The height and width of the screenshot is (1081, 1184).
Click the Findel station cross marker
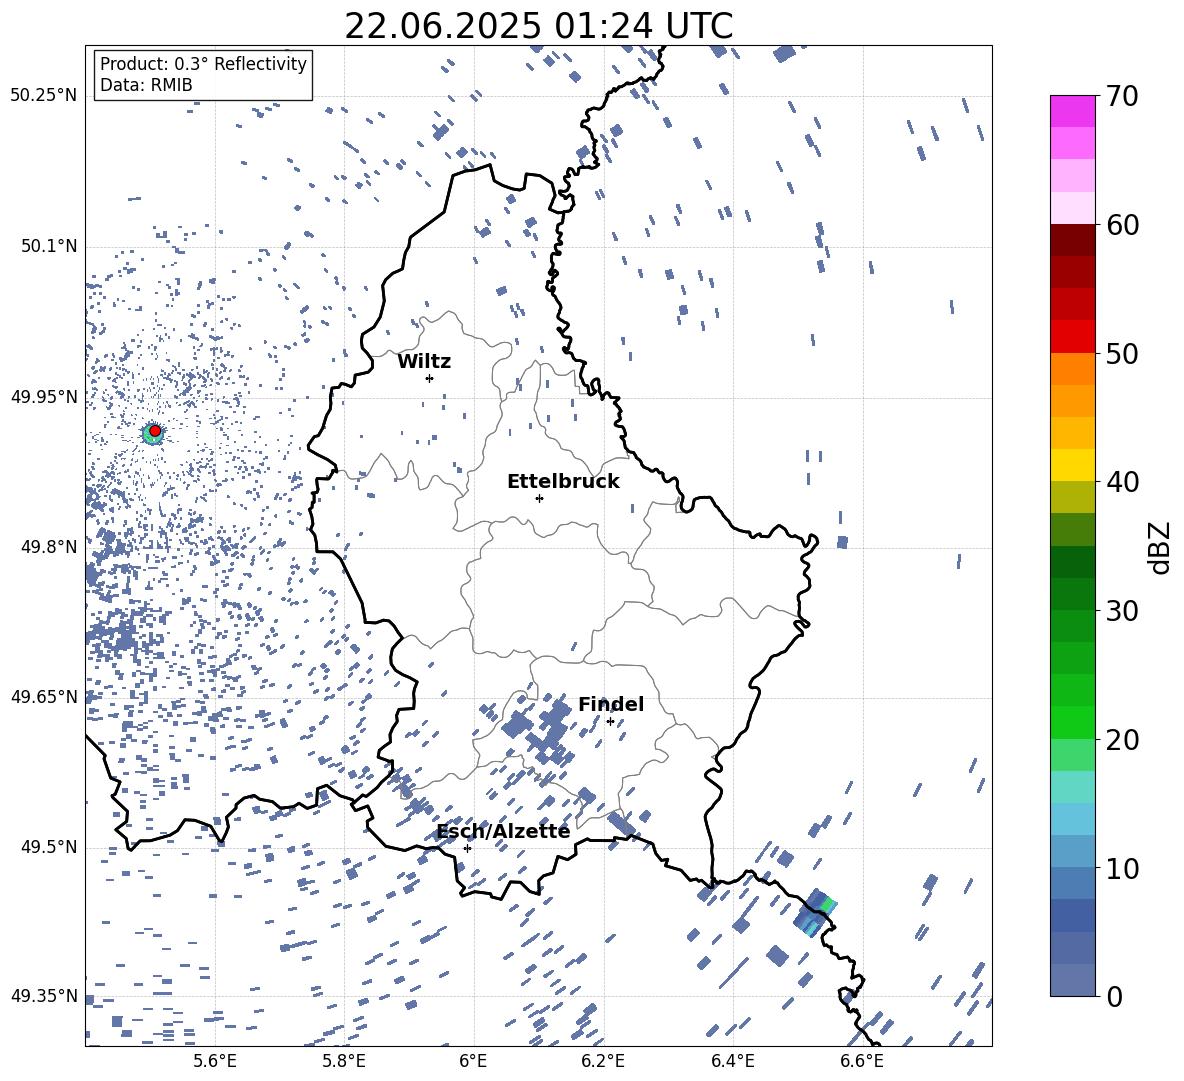[x=610, y=722]
